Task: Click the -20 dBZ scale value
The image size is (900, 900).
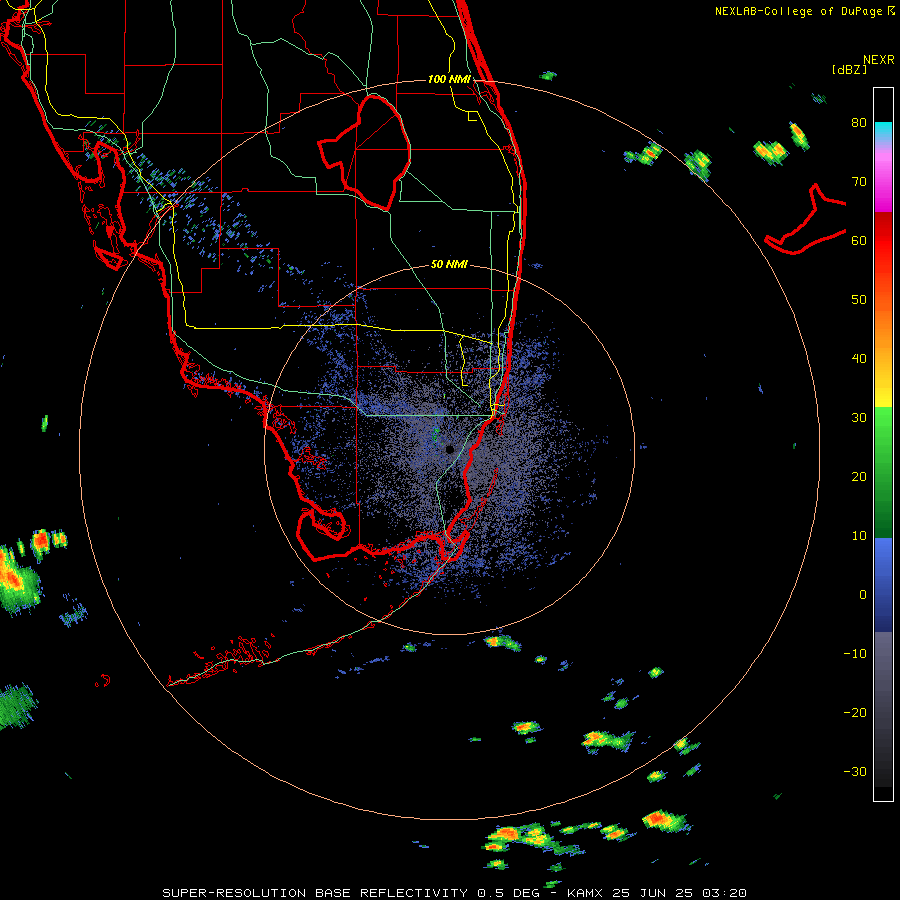Action: coord(855,713)
